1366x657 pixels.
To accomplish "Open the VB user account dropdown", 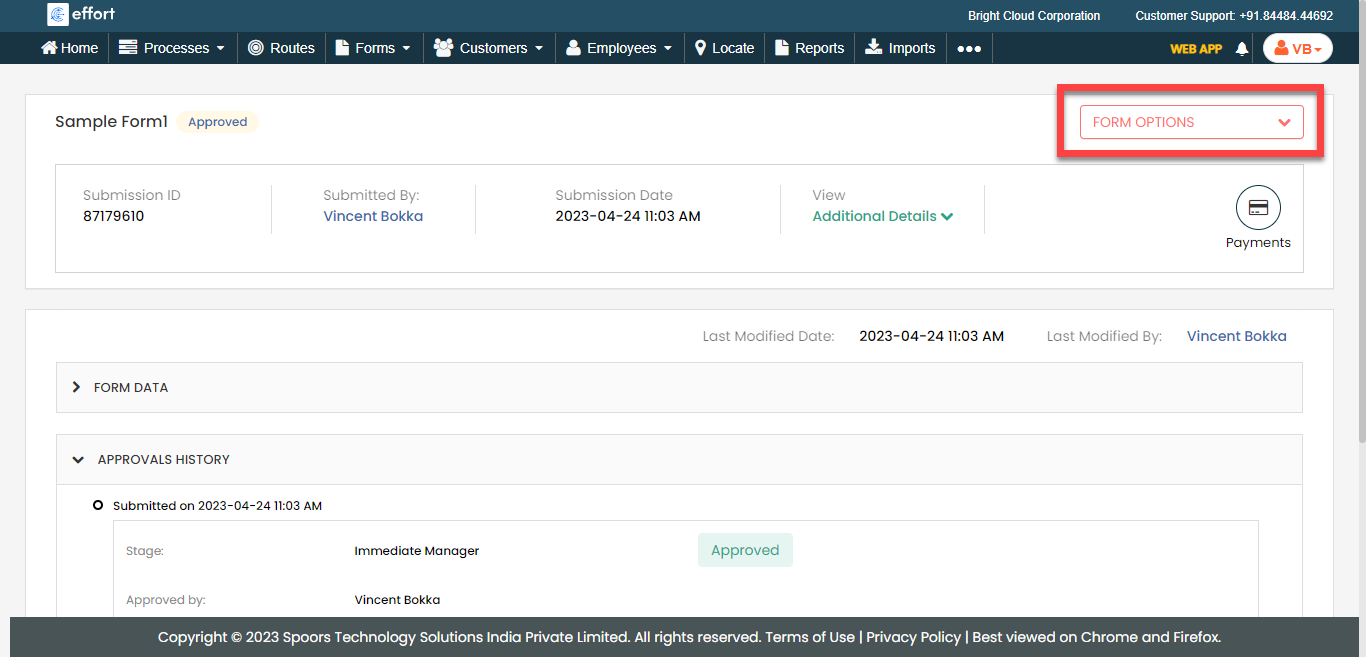I will coord(1297,48).
